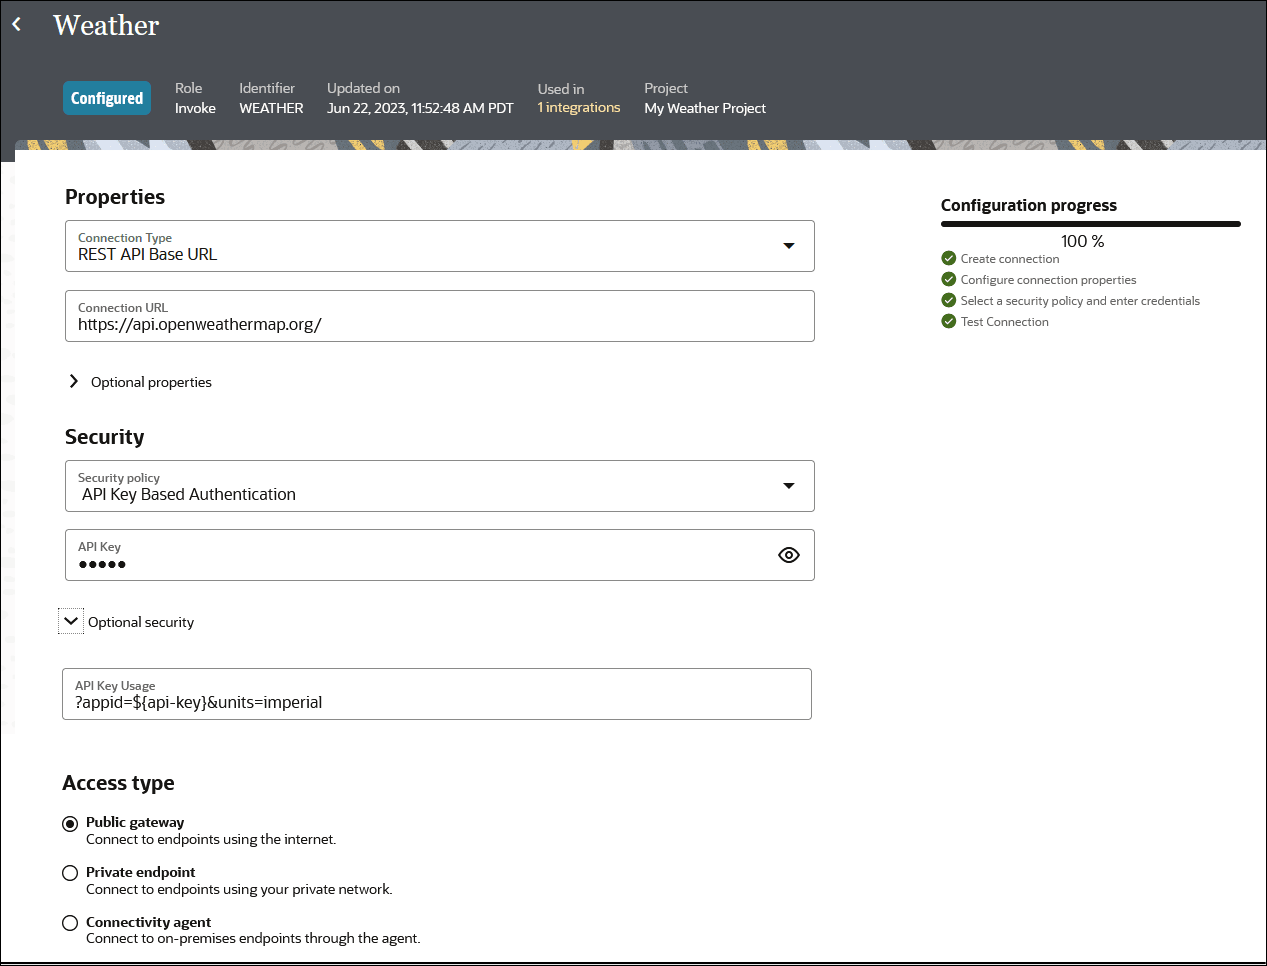The height and width of the screenshot is (966, 1267).
Task: Click the security policy step checkmark icon
Action: pyautogui.click(x=949, y=300)
